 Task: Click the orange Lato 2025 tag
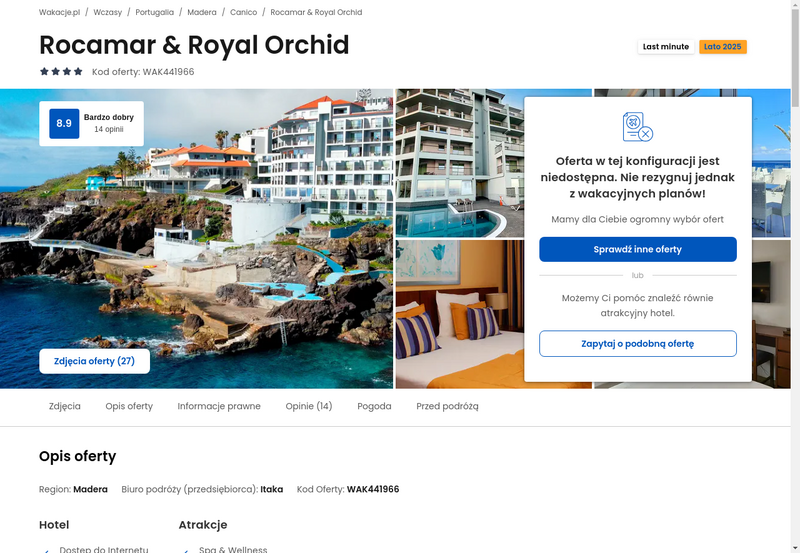[722, 46]
